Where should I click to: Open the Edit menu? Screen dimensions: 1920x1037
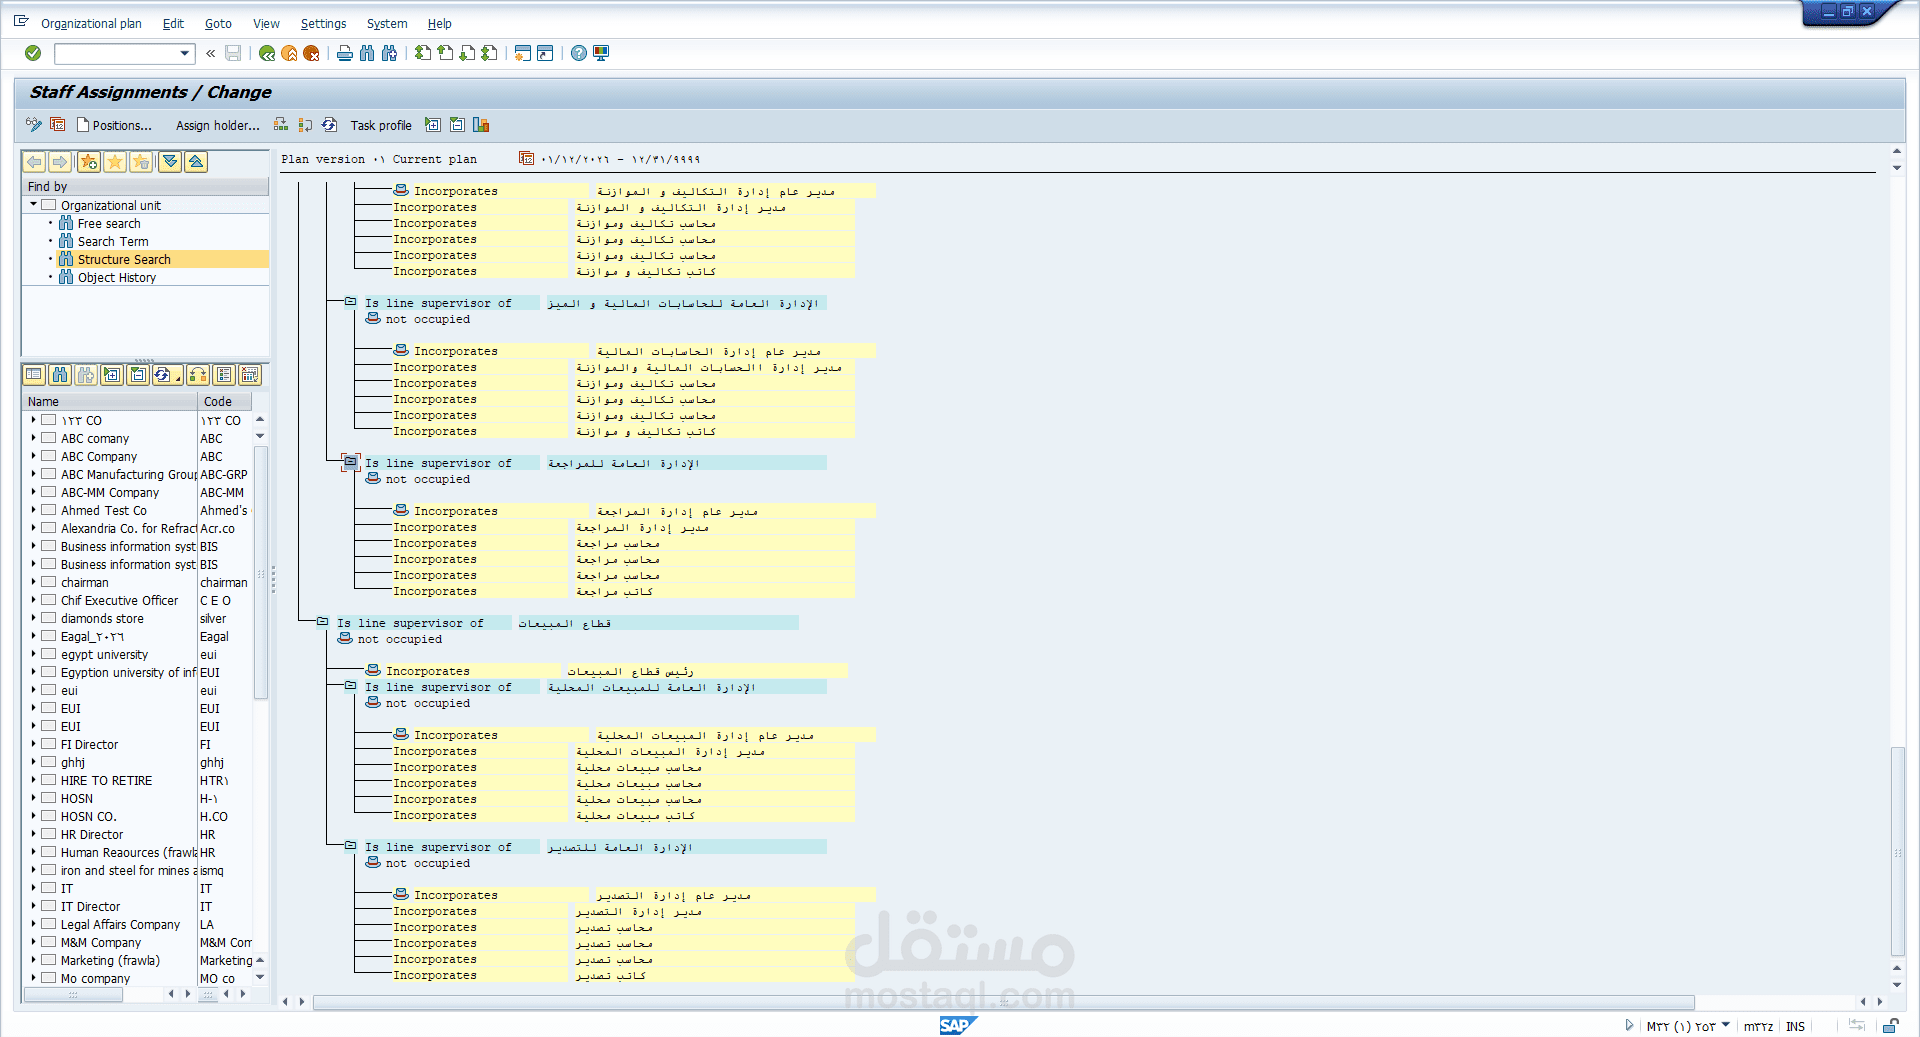point(173,23)
